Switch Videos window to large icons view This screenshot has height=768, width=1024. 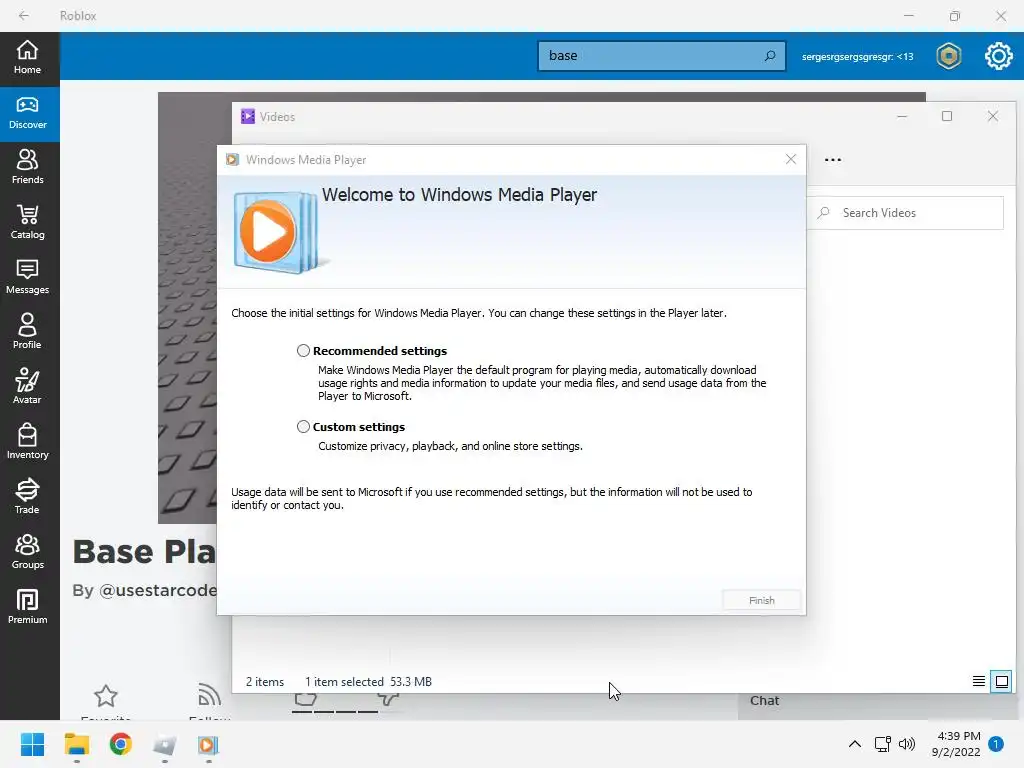pyautogui.click(x=1001, y=682)
